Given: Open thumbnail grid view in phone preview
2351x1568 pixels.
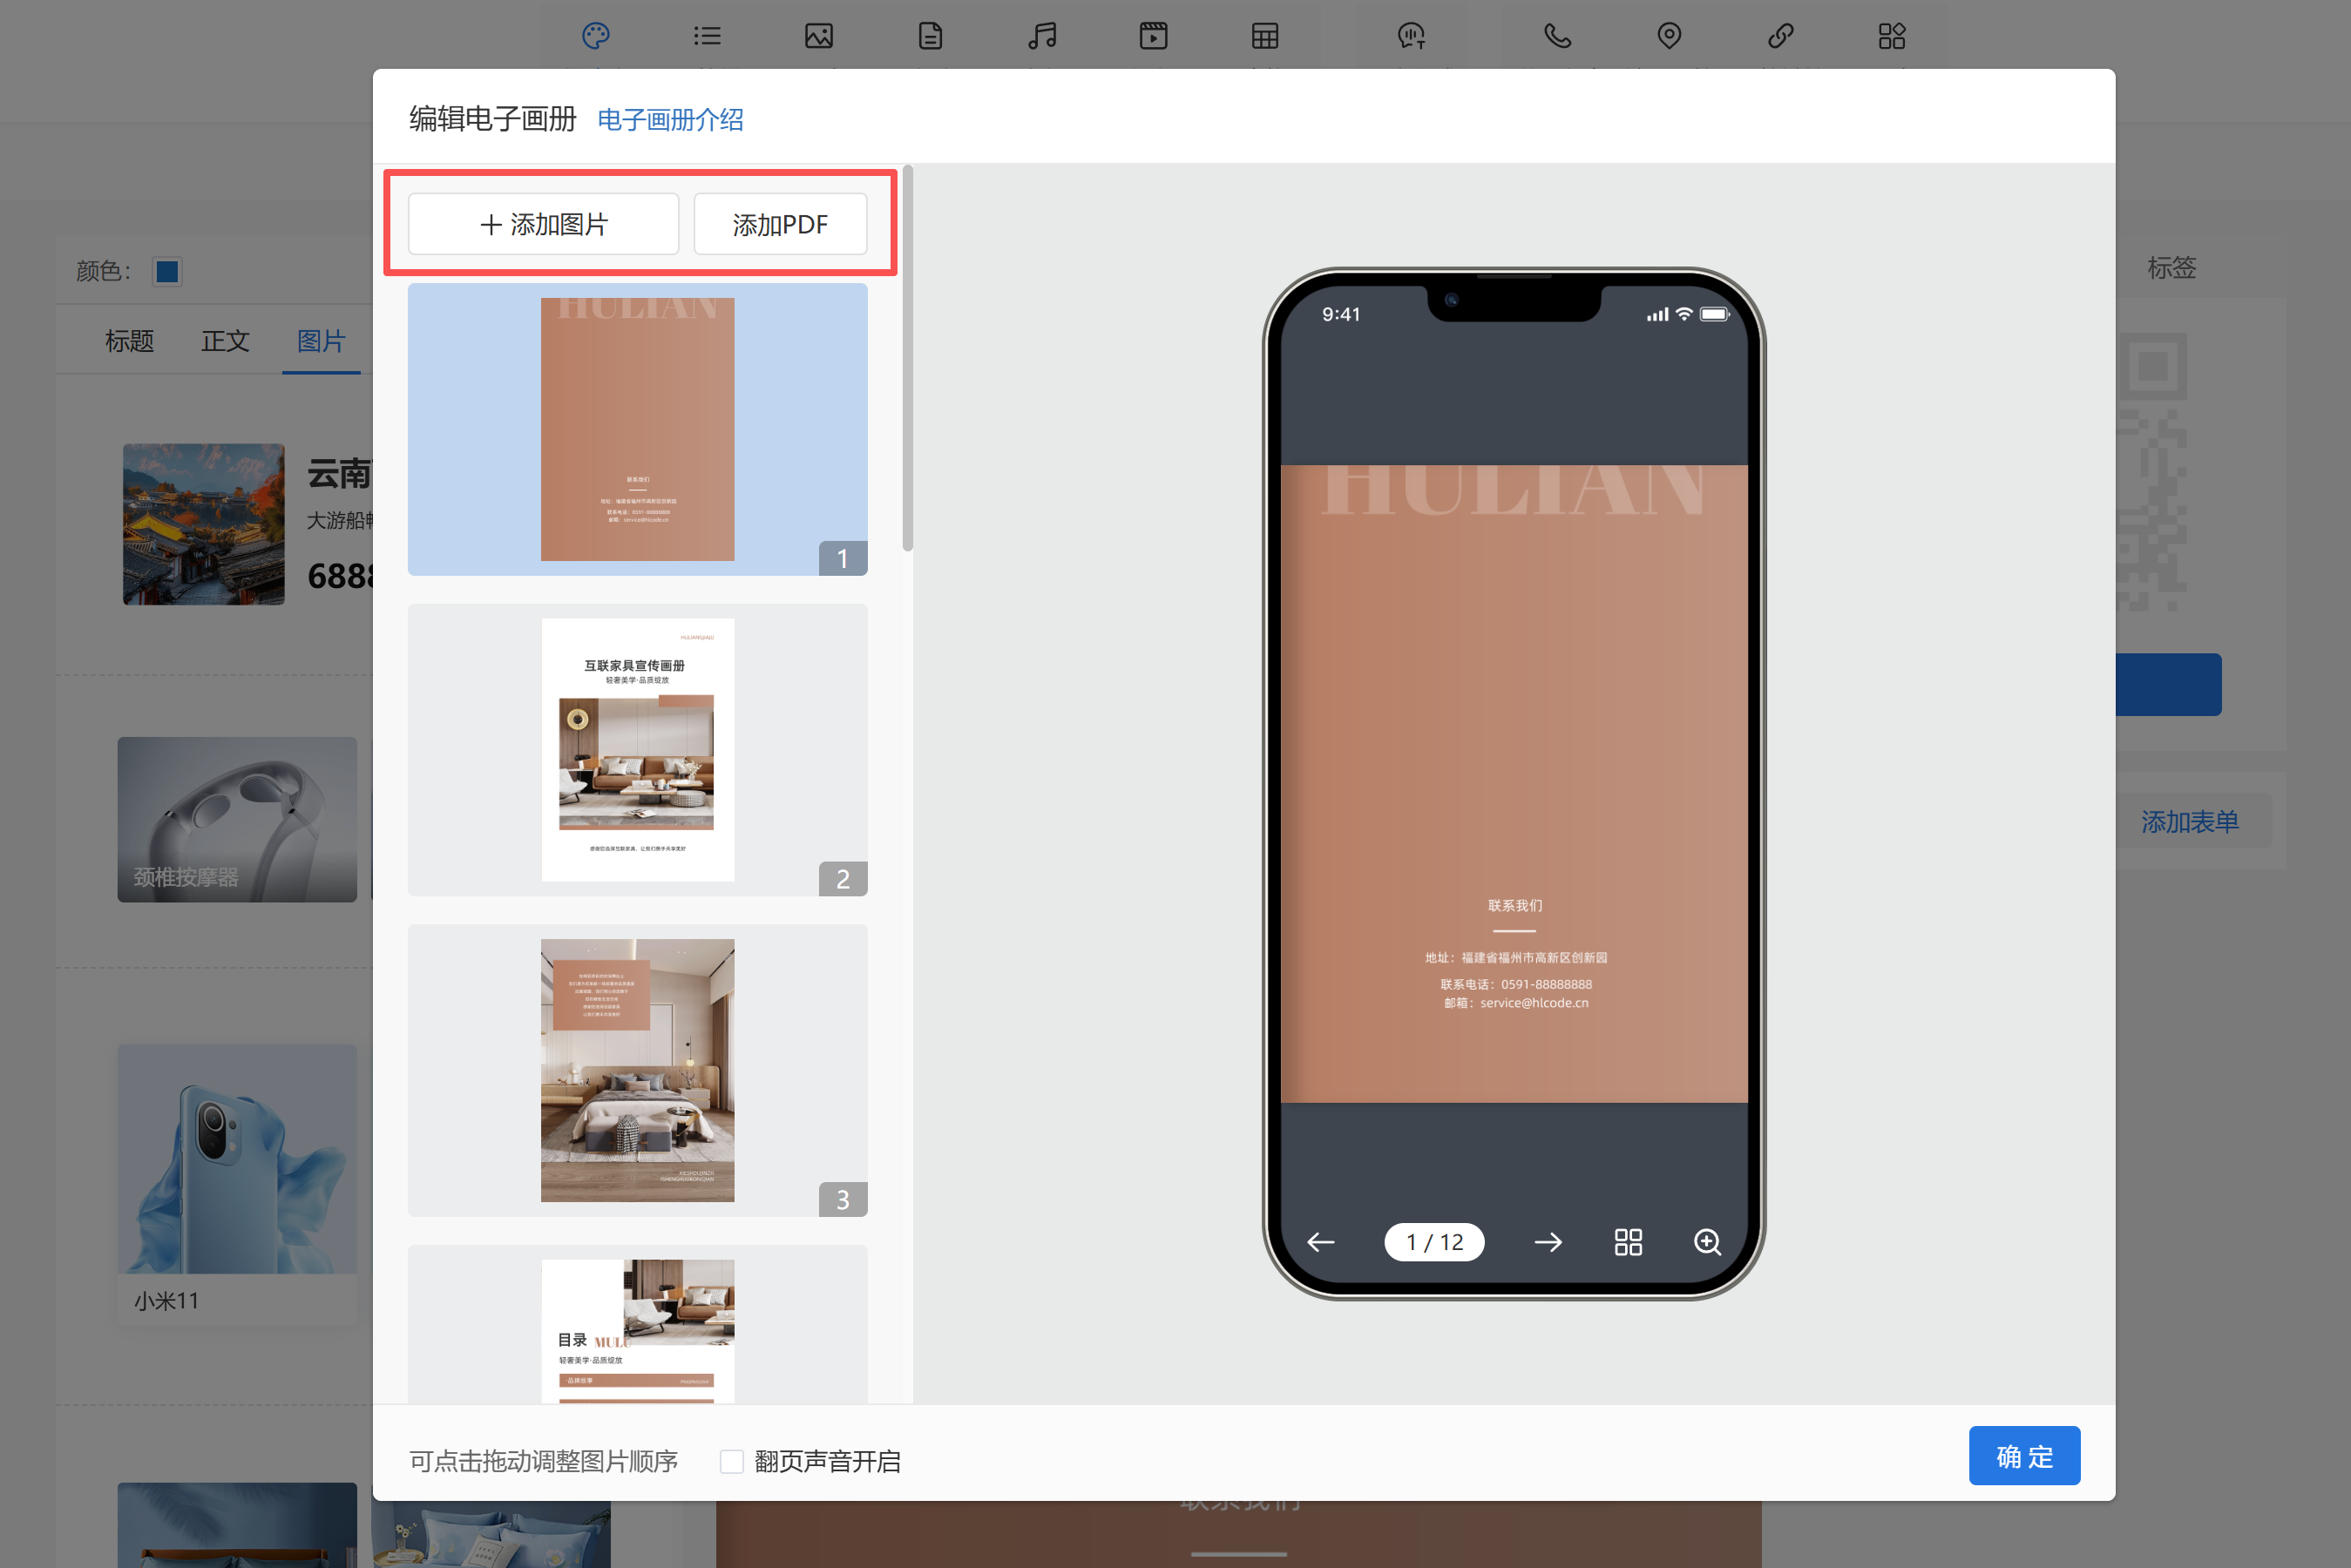Looking at the screenshot, I should 1628,1242.
